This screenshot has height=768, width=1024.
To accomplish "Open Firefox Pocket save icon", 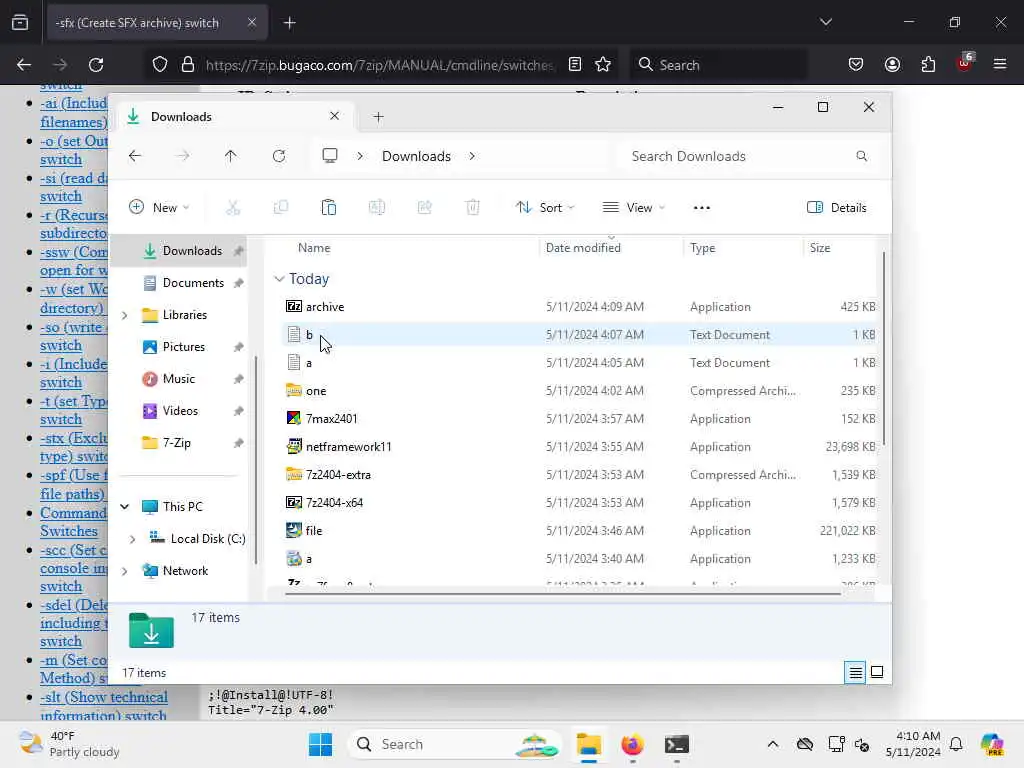I will coord(856,65).
